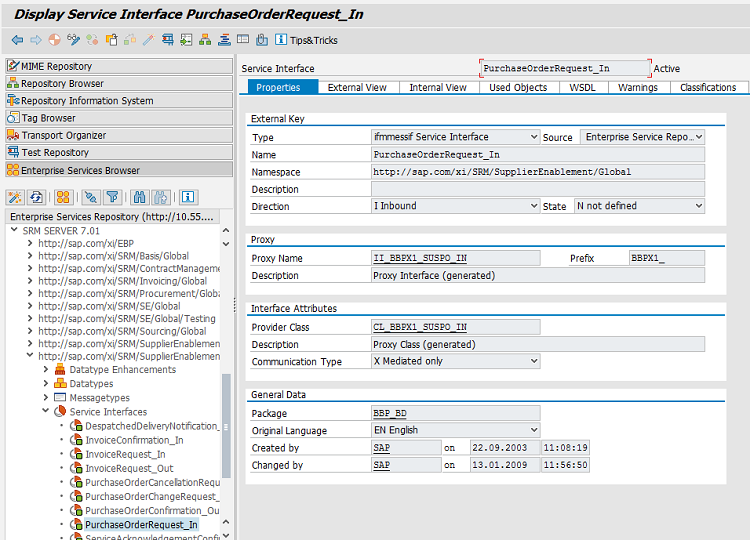
Task: Open the Tag Browser
Action: point(119,118)
